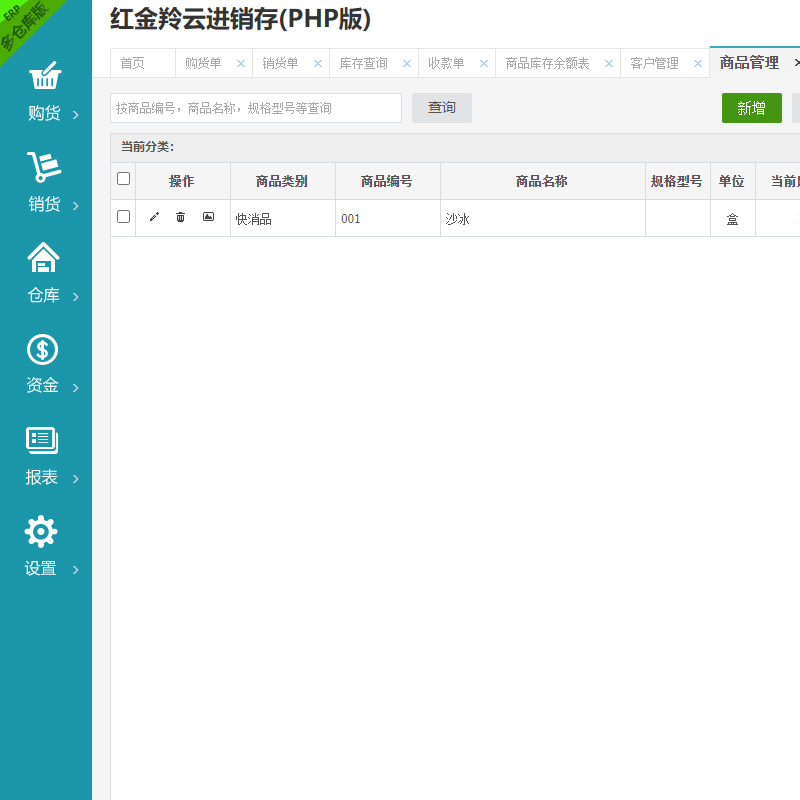Switch to the 客户管理 tab
Viewport: 800px width, 800px height.
tap(654, 63)
